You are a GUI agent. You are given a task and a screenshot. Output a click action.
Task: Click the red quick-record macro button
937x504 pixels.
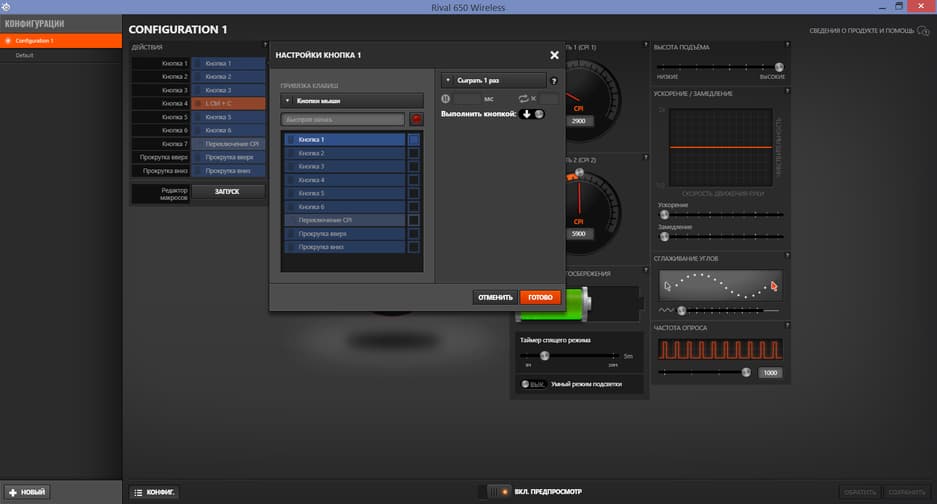tap(417, 119)
